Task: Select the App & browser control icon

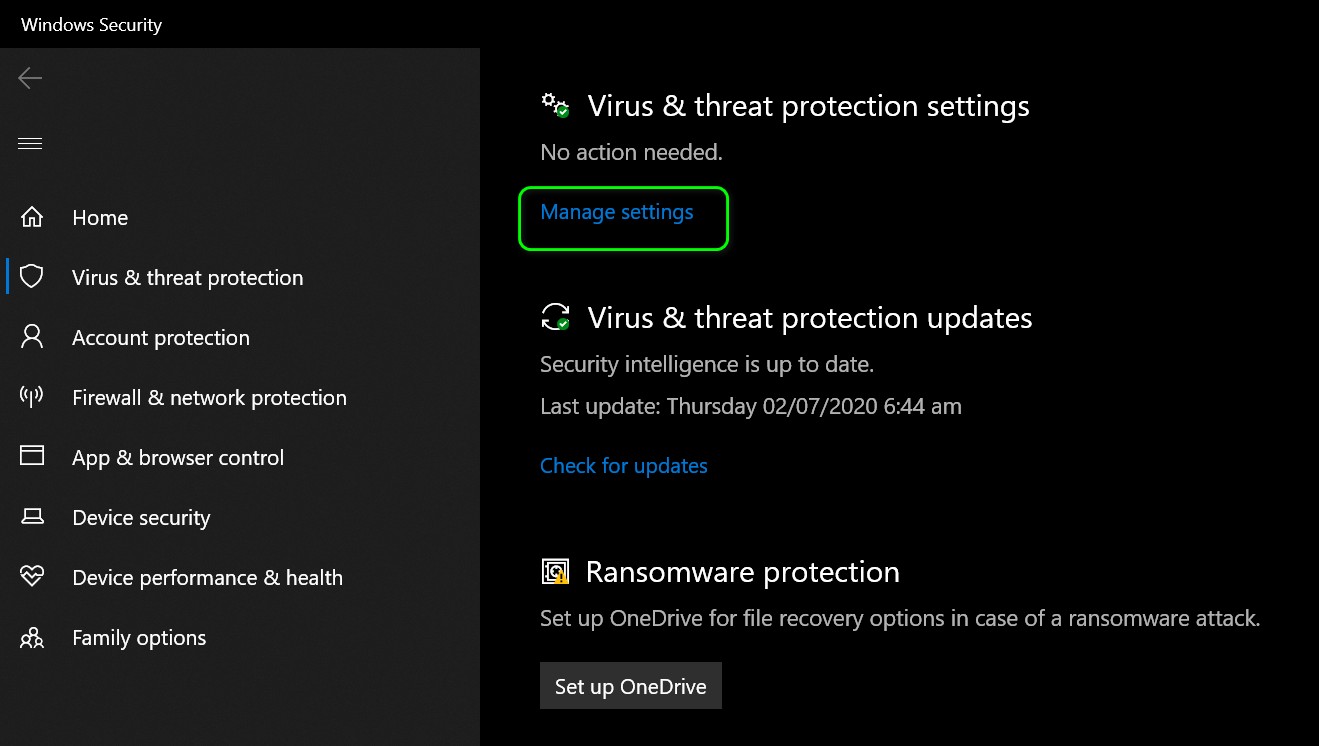Action: pyautogui.click(x=31, y=457)
